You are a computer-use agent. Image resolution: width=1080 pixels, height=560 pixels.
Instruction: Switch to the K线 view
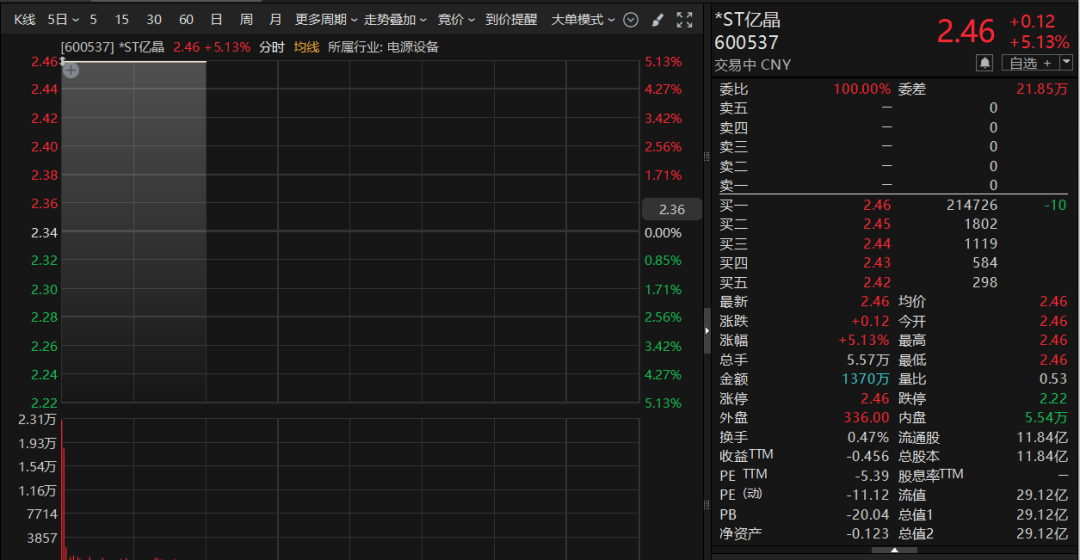point(25,20)
